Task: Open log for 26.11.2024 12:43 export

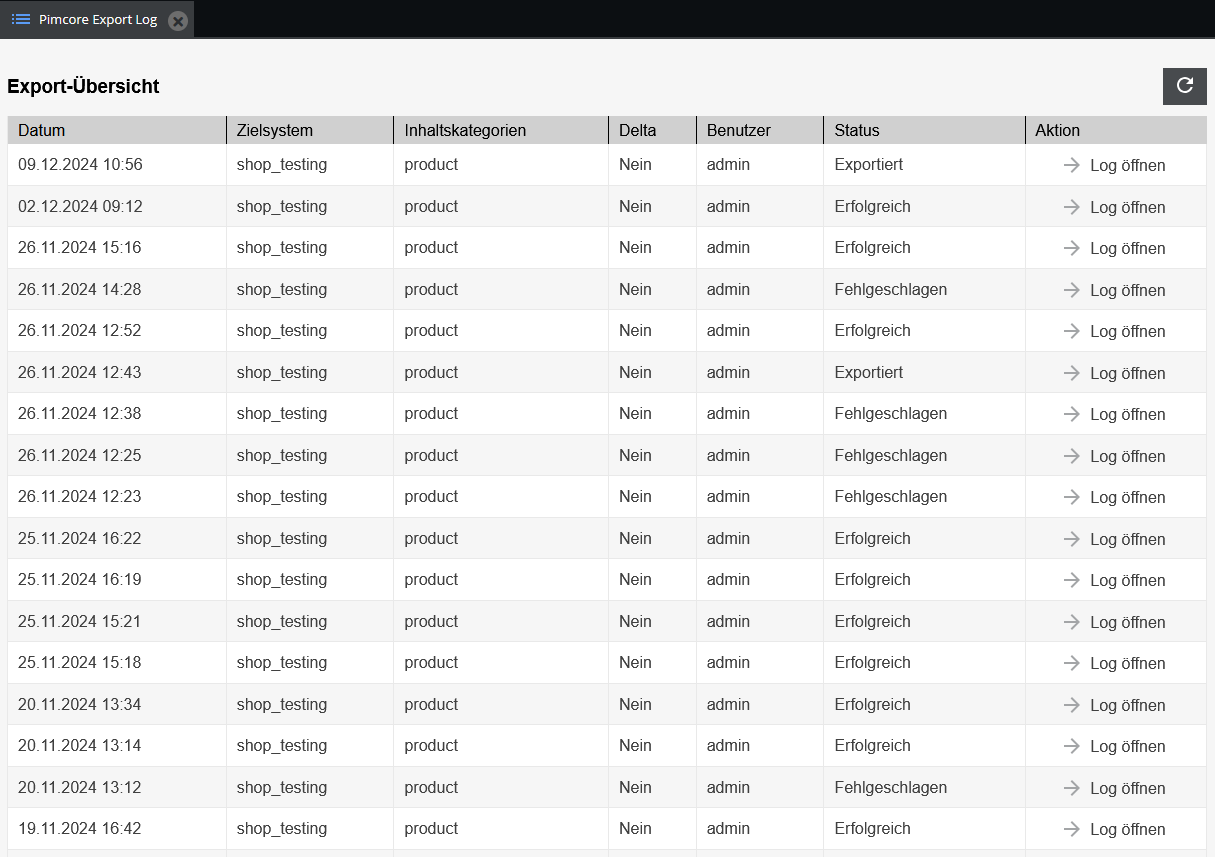Action: (1114, 373)
